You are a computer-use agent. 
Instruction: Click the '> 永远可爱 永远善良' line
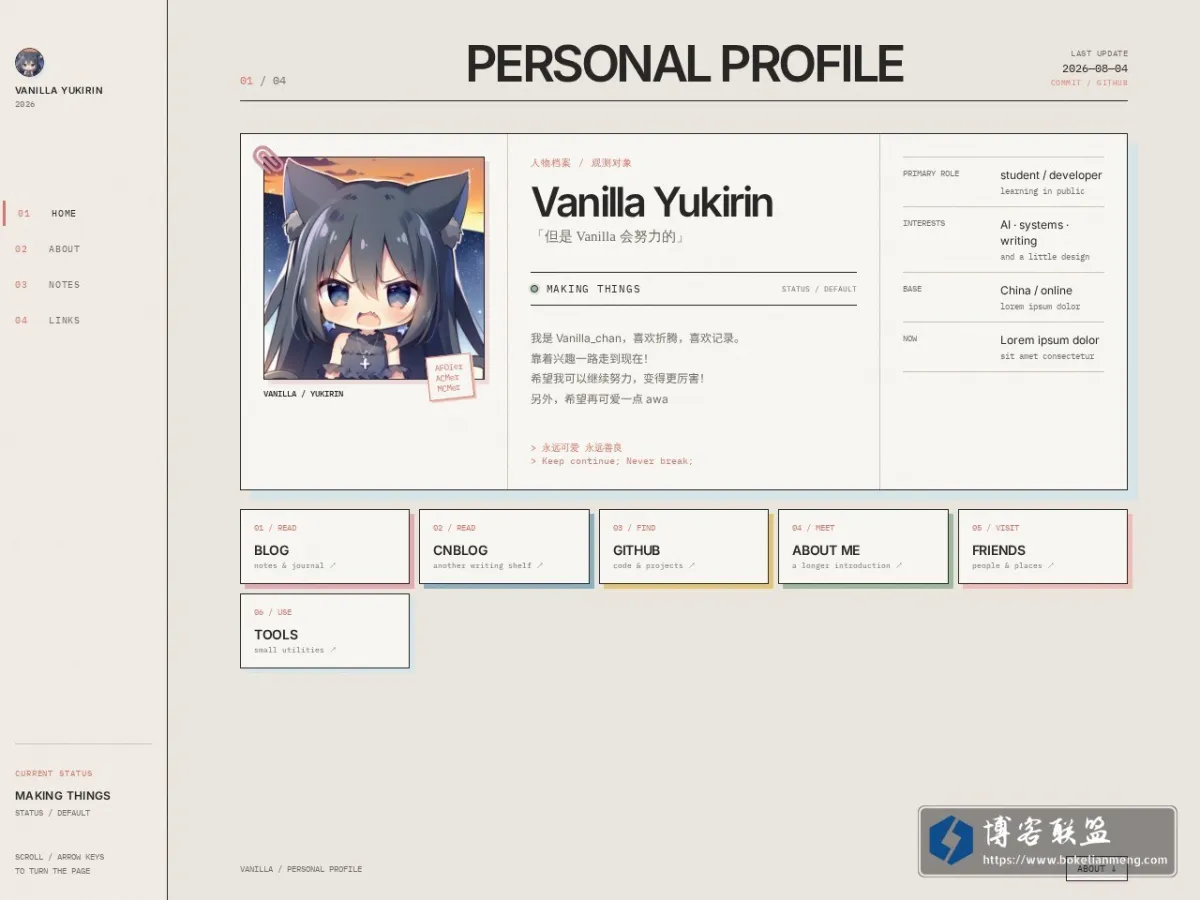[x=576, y=448]
